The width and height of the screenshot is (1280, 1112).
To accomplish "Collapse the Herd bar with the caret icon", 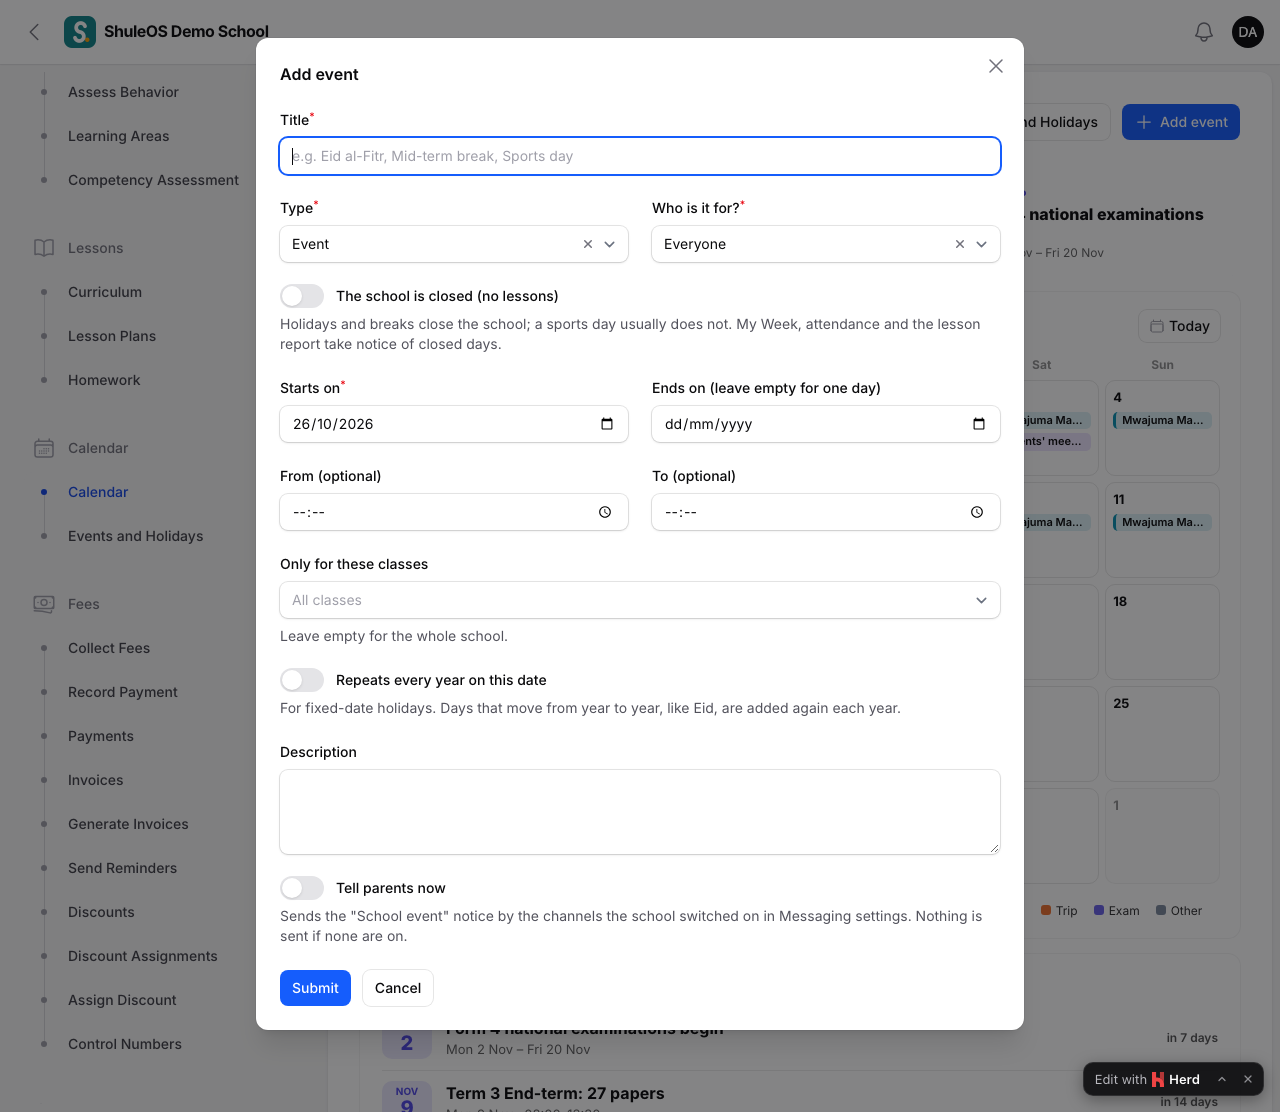I will pos(1222,1079).
